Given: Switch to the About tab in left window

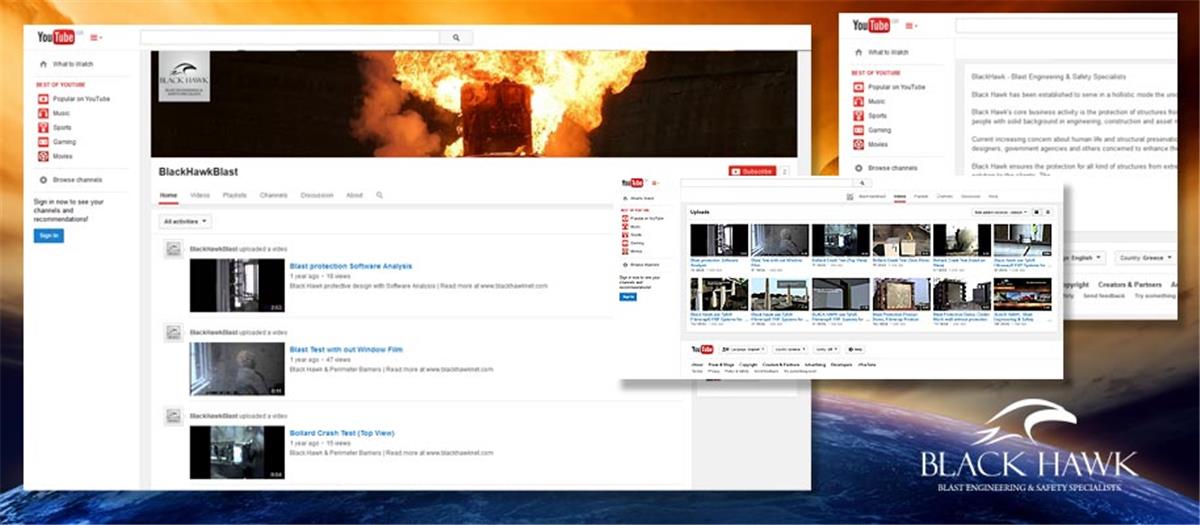Looking at the screenshot, I should pos(355,195).
